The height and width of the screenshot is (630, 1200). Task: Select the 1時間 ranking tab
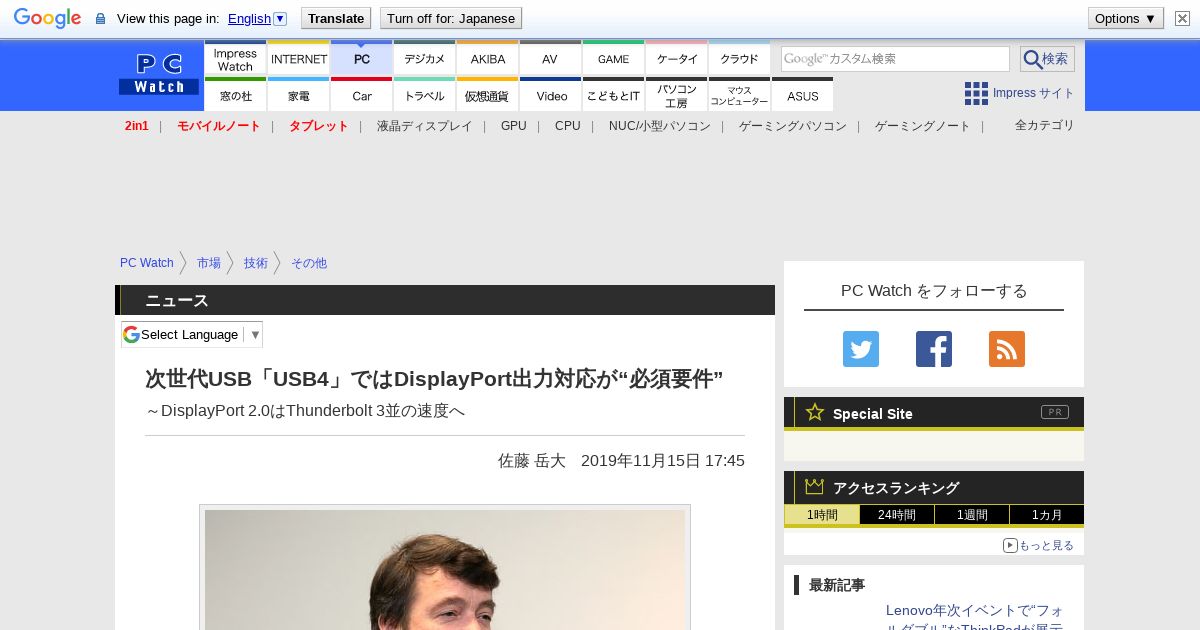pos(822,515)
